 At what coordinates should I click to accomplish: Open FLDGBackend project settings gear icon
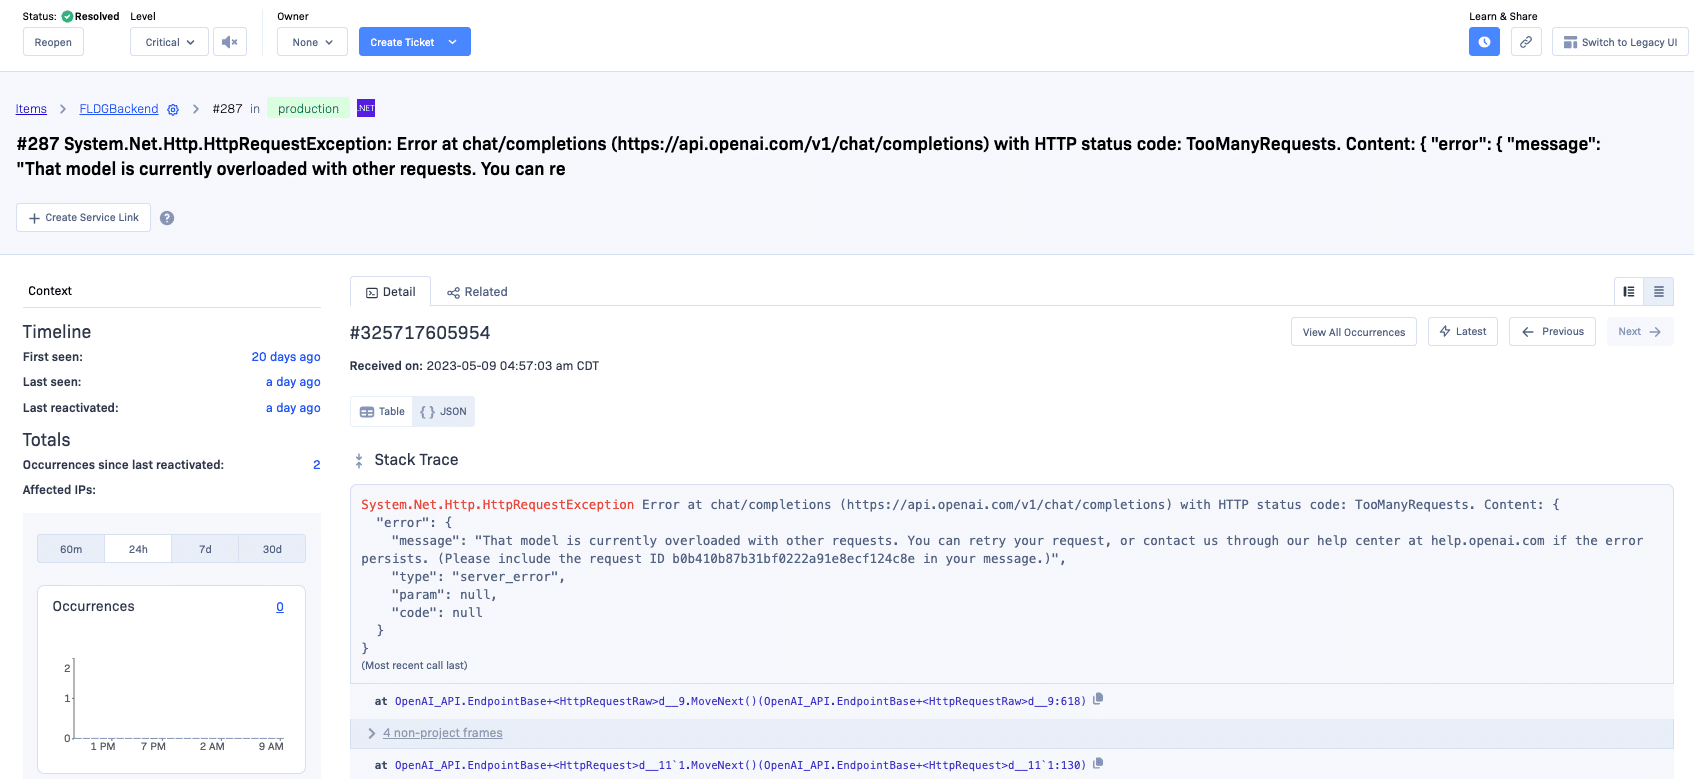tap(173, 109)
